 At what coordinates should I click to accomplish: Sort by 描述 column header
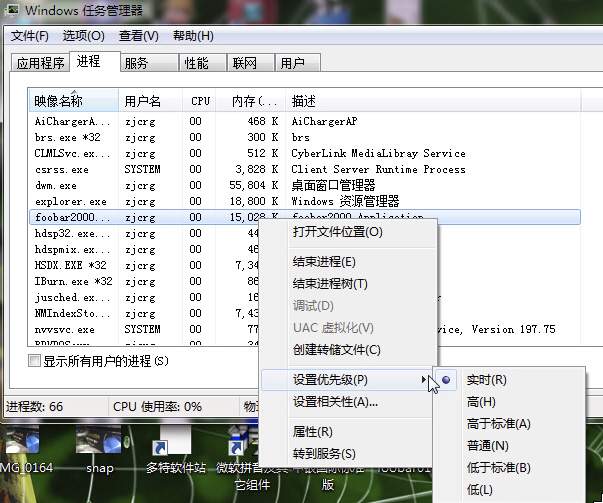point(433,101)
